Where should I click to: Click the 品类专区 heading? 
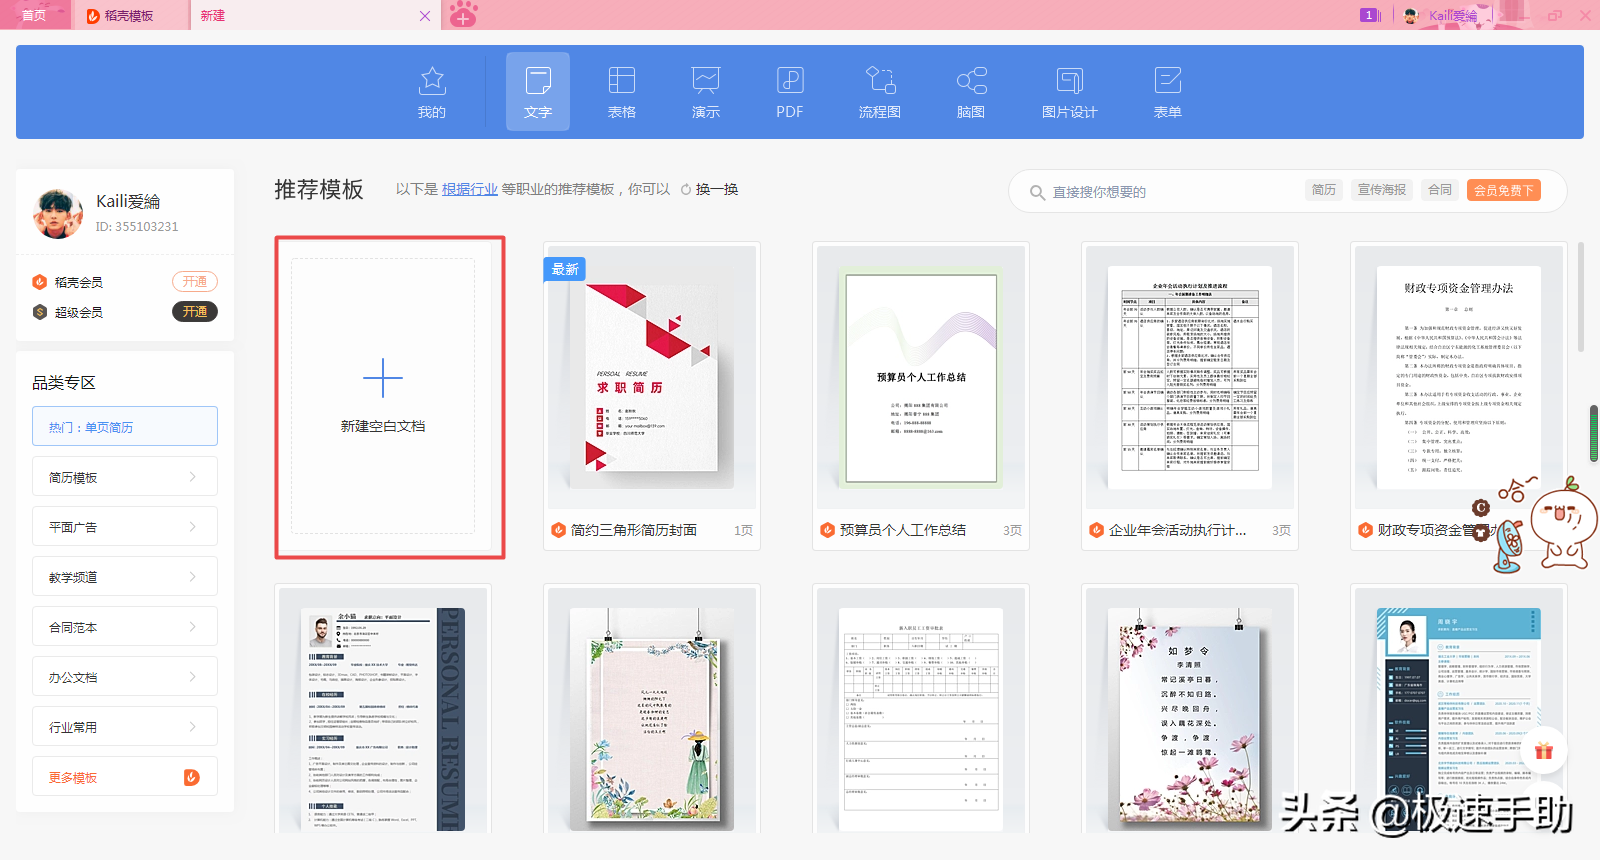(x=64, y=383)
